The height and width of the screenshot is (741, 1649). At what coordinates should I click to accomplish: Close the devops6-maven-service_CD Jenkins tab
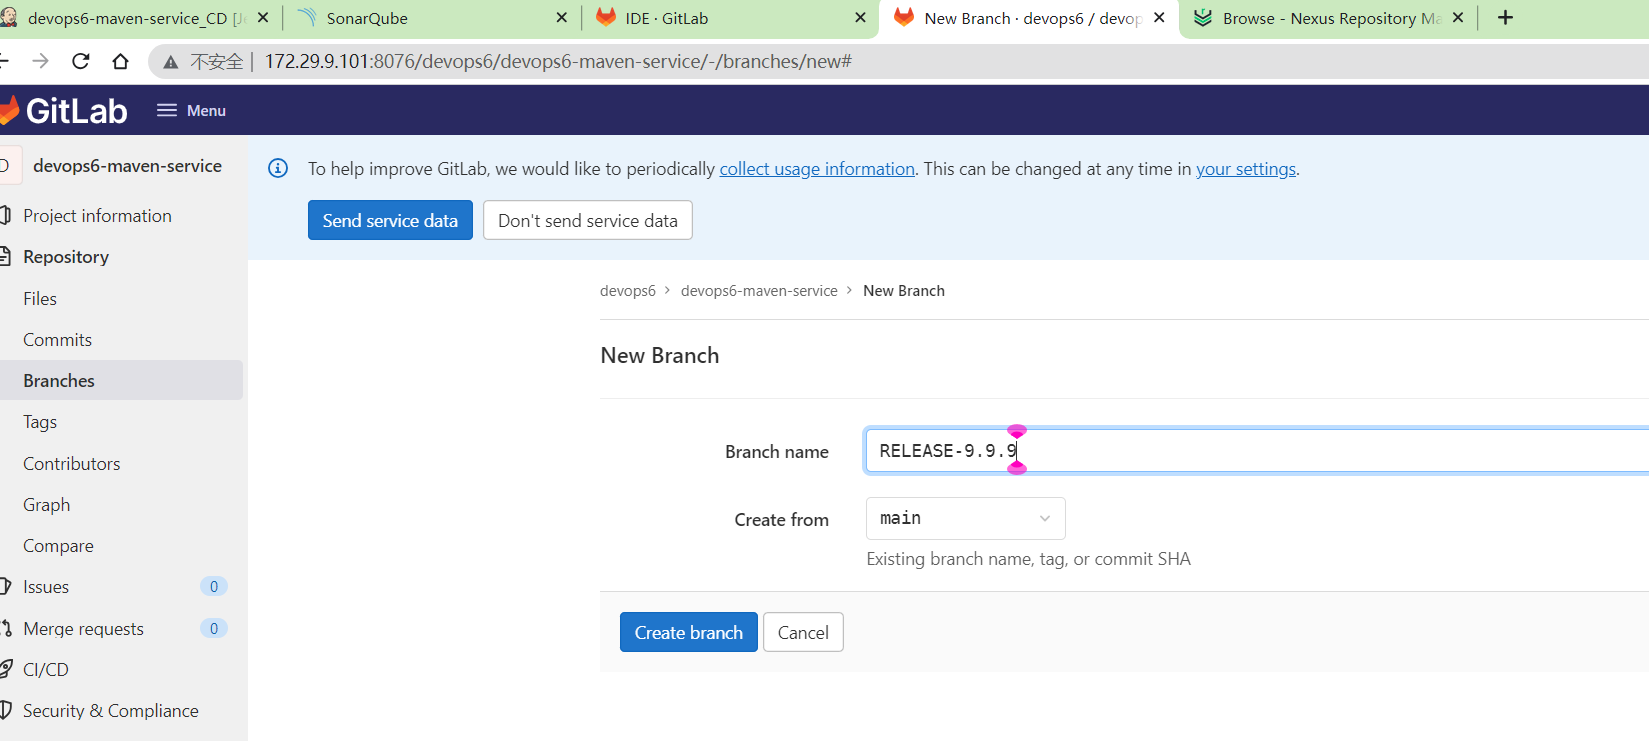(x=263, y=18)
